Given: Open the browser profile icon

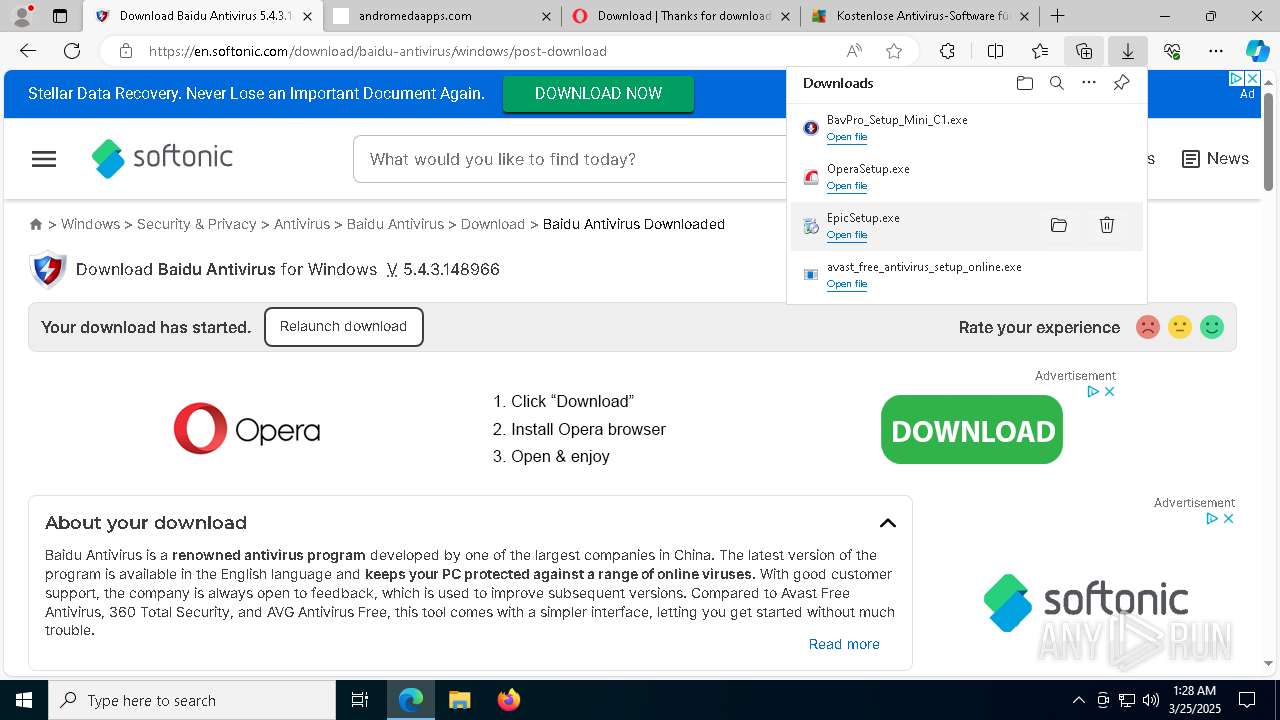Looking at the screenshot, I should coord(22,16).
